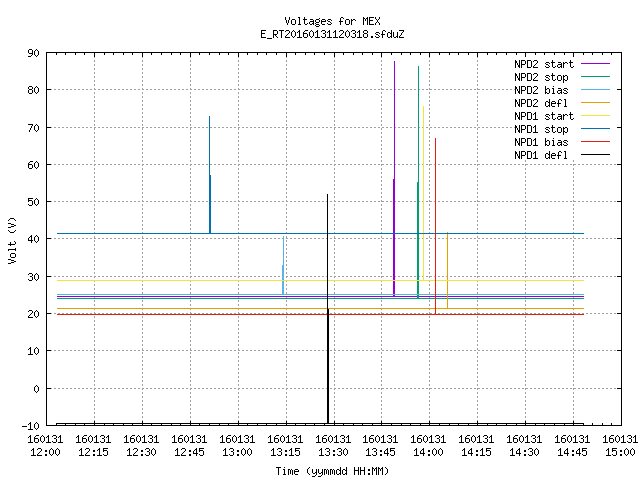The image size is (640, 480).
Task: Click the 'NPD2 defl' legend label
Action: click(x=541, y=103)
